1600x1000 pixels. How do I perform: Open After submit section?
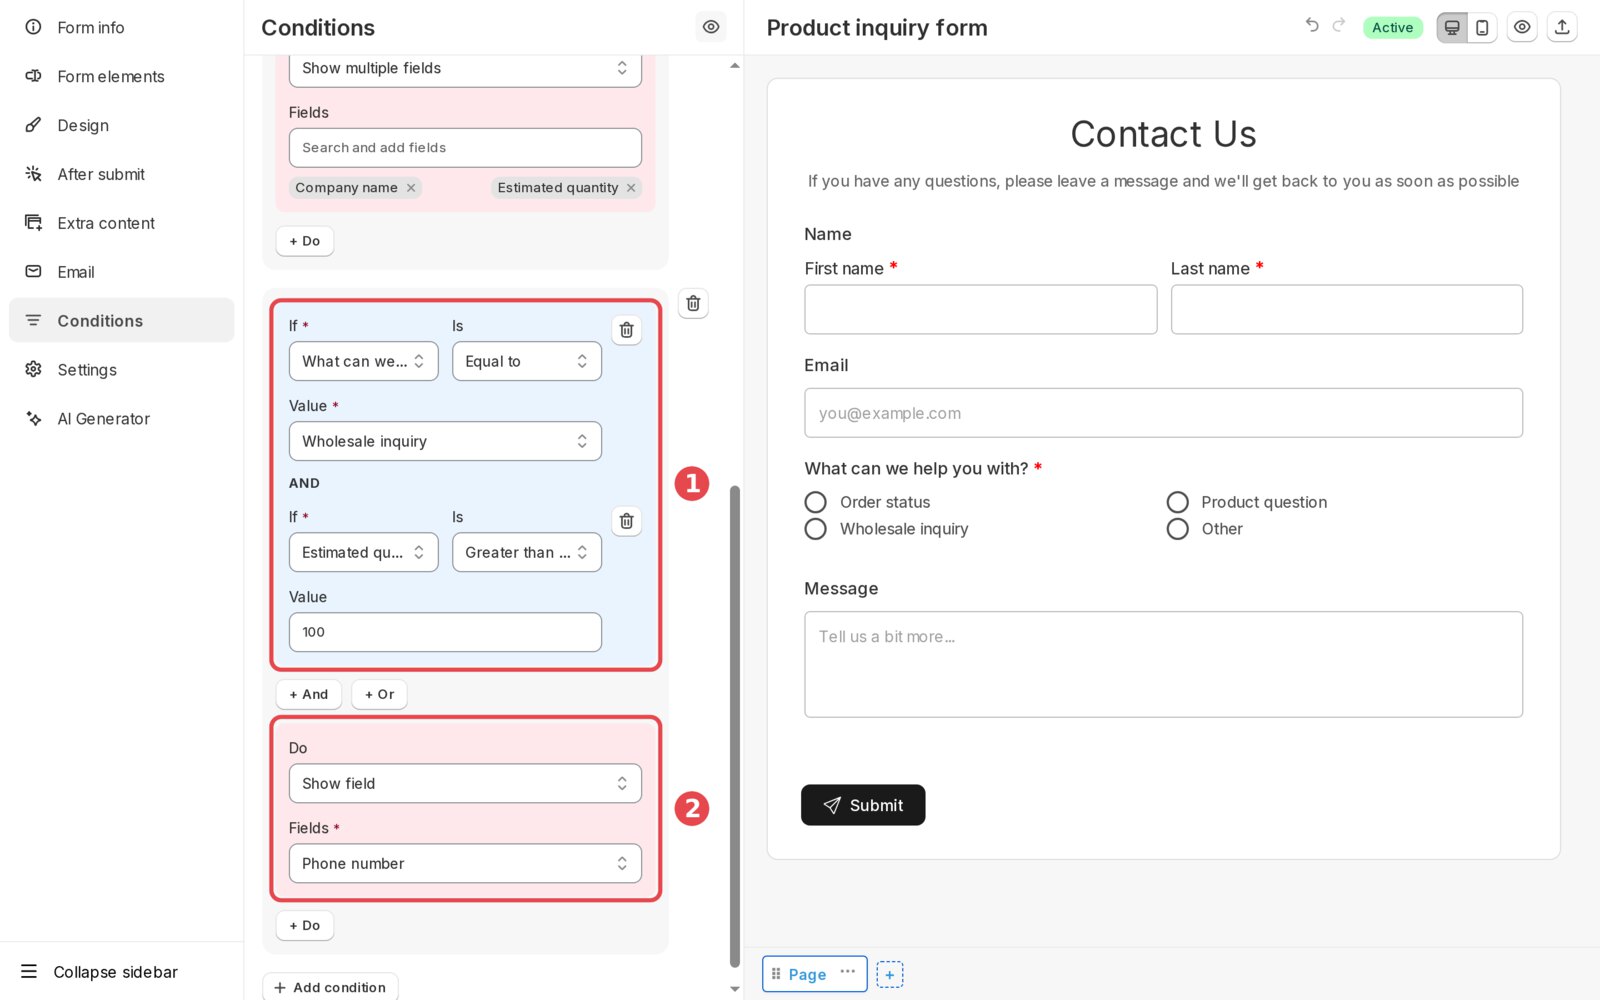click(122, 175)
